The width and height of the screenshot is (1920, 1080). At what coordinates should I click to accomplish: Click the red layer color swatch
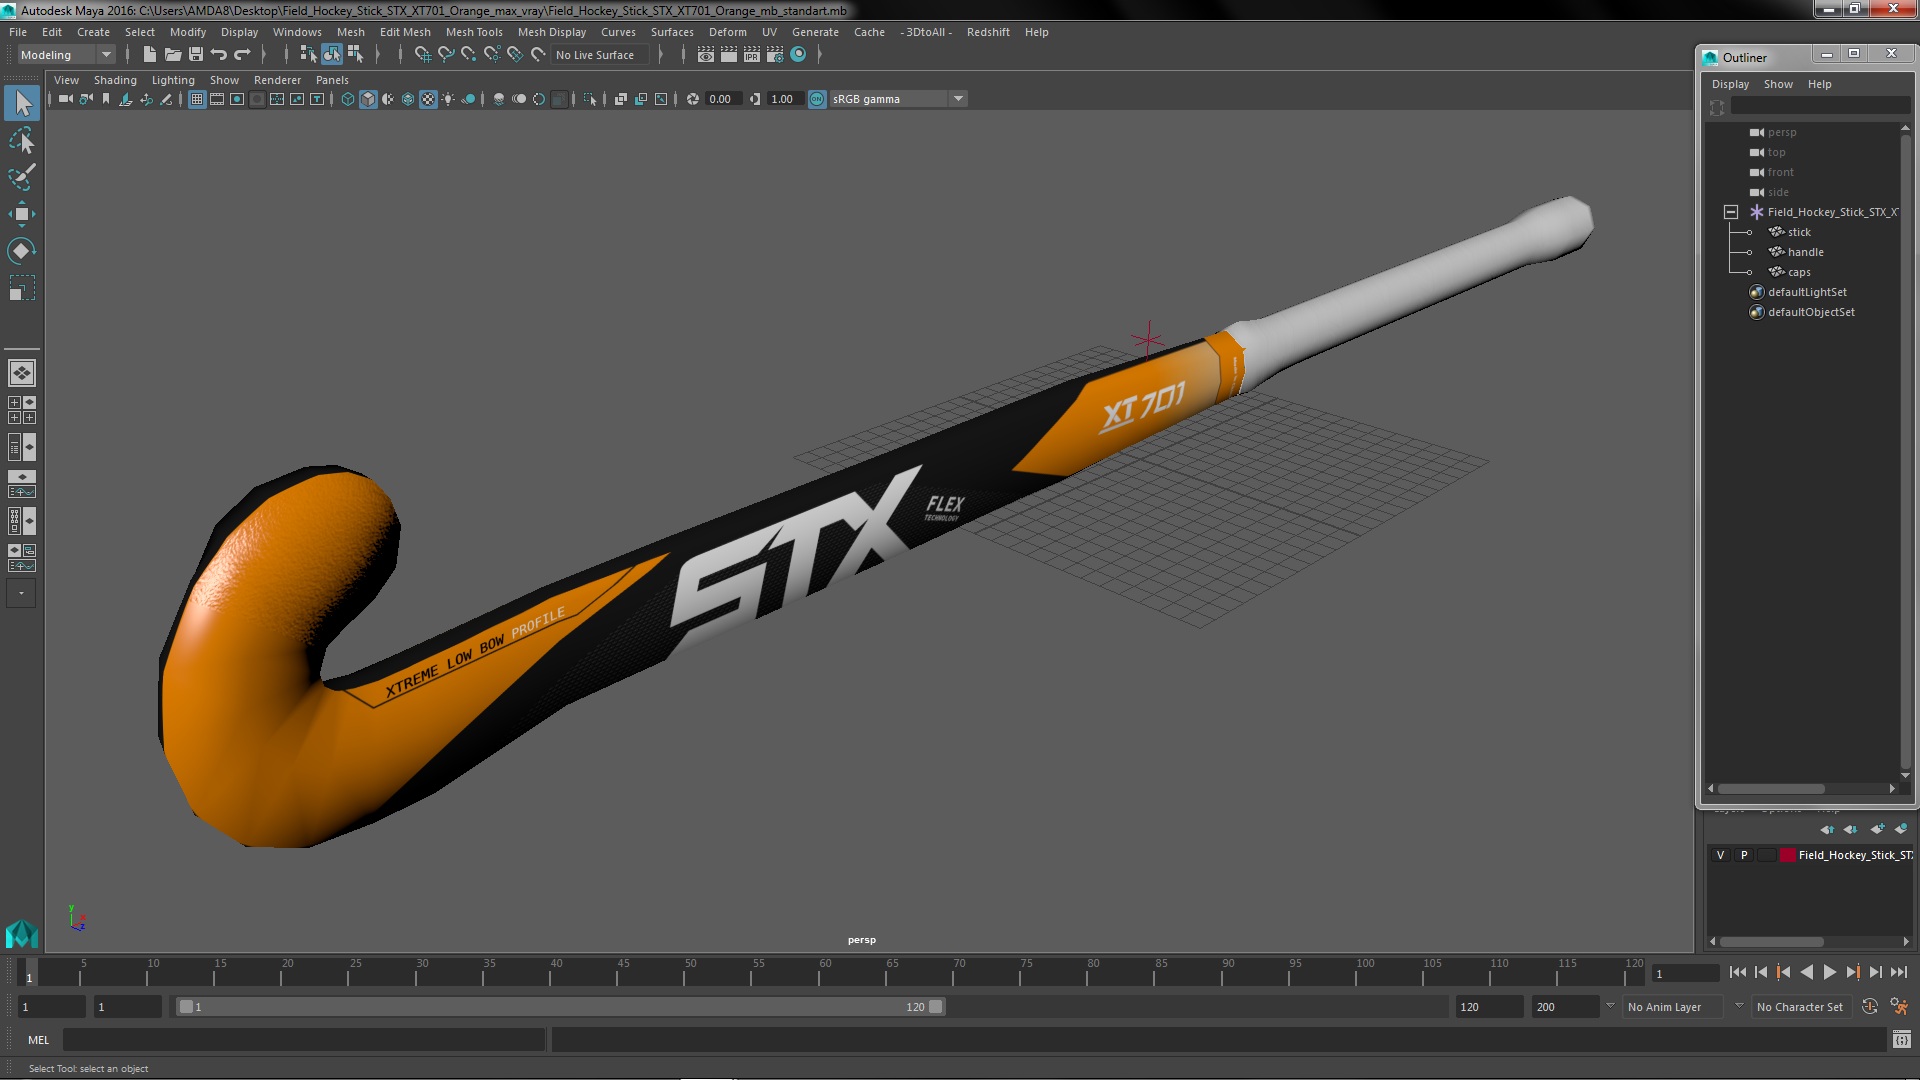point(1787,855)
